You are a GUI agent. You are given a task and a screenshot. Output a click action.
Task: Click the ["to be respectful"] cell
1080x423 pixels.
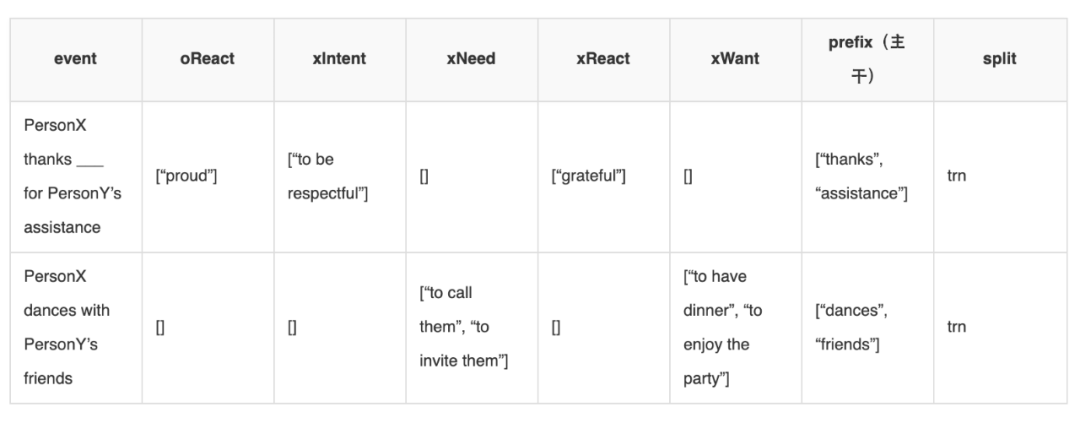(x=327, y=176)
